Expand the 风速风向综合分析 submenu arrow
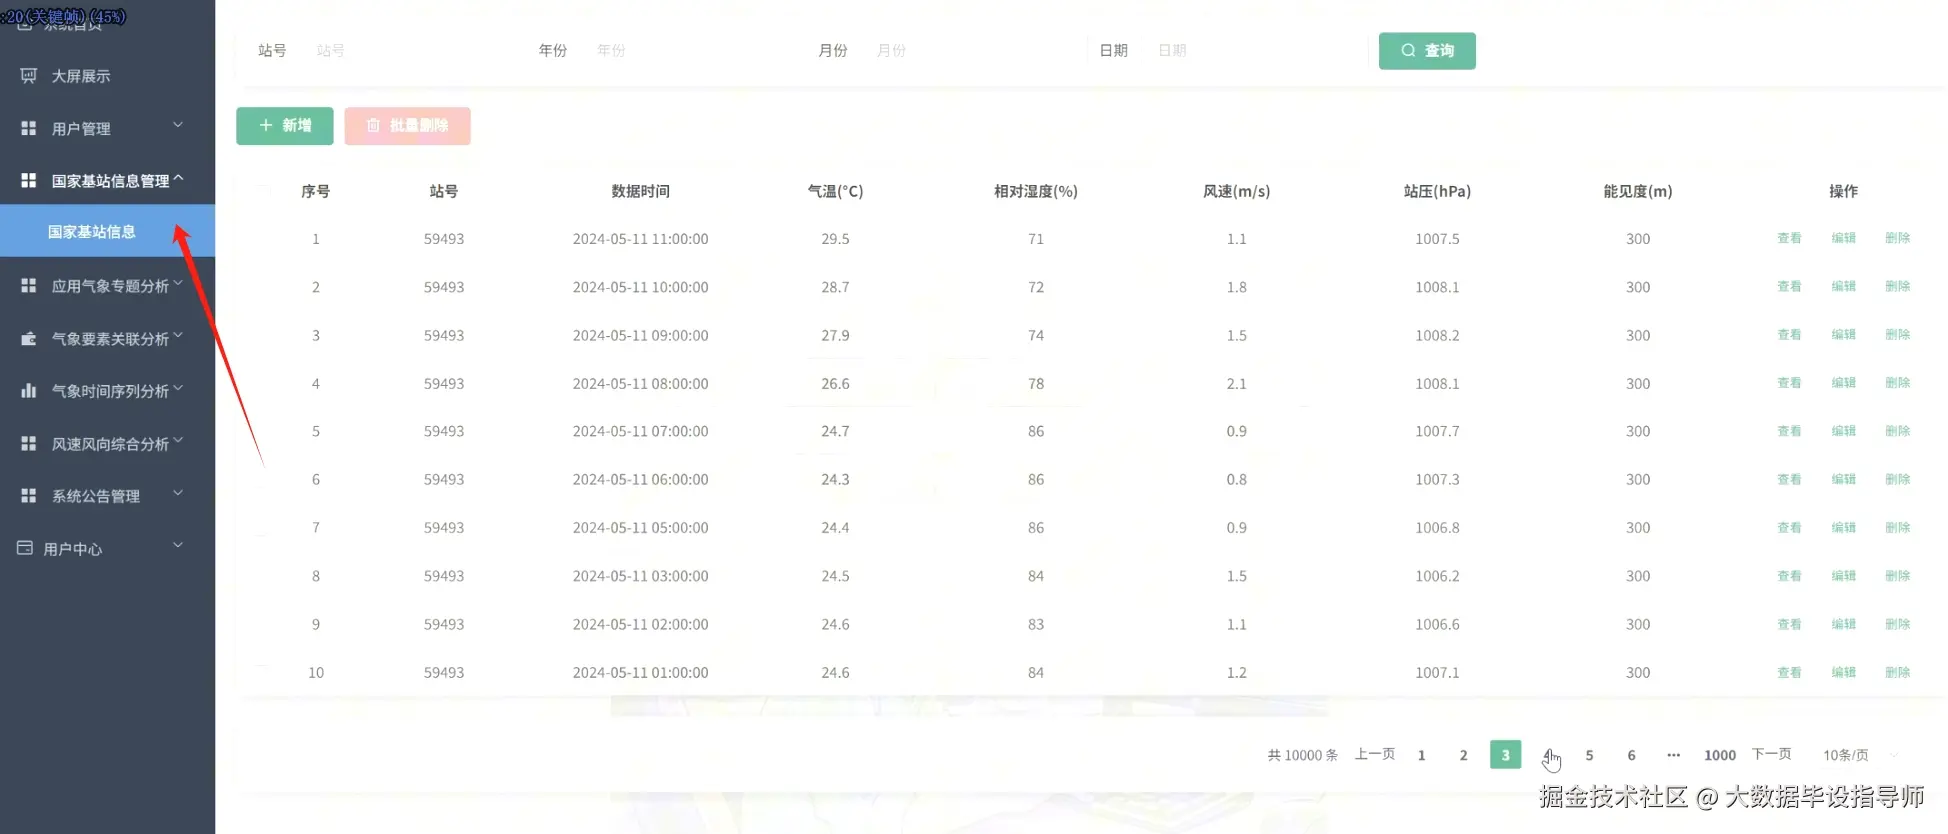1948x834 pixels. 178,441
